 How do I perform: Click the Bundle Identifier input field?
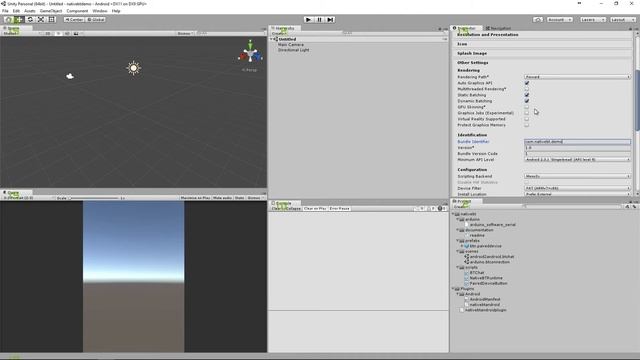(x=578, y=142)
